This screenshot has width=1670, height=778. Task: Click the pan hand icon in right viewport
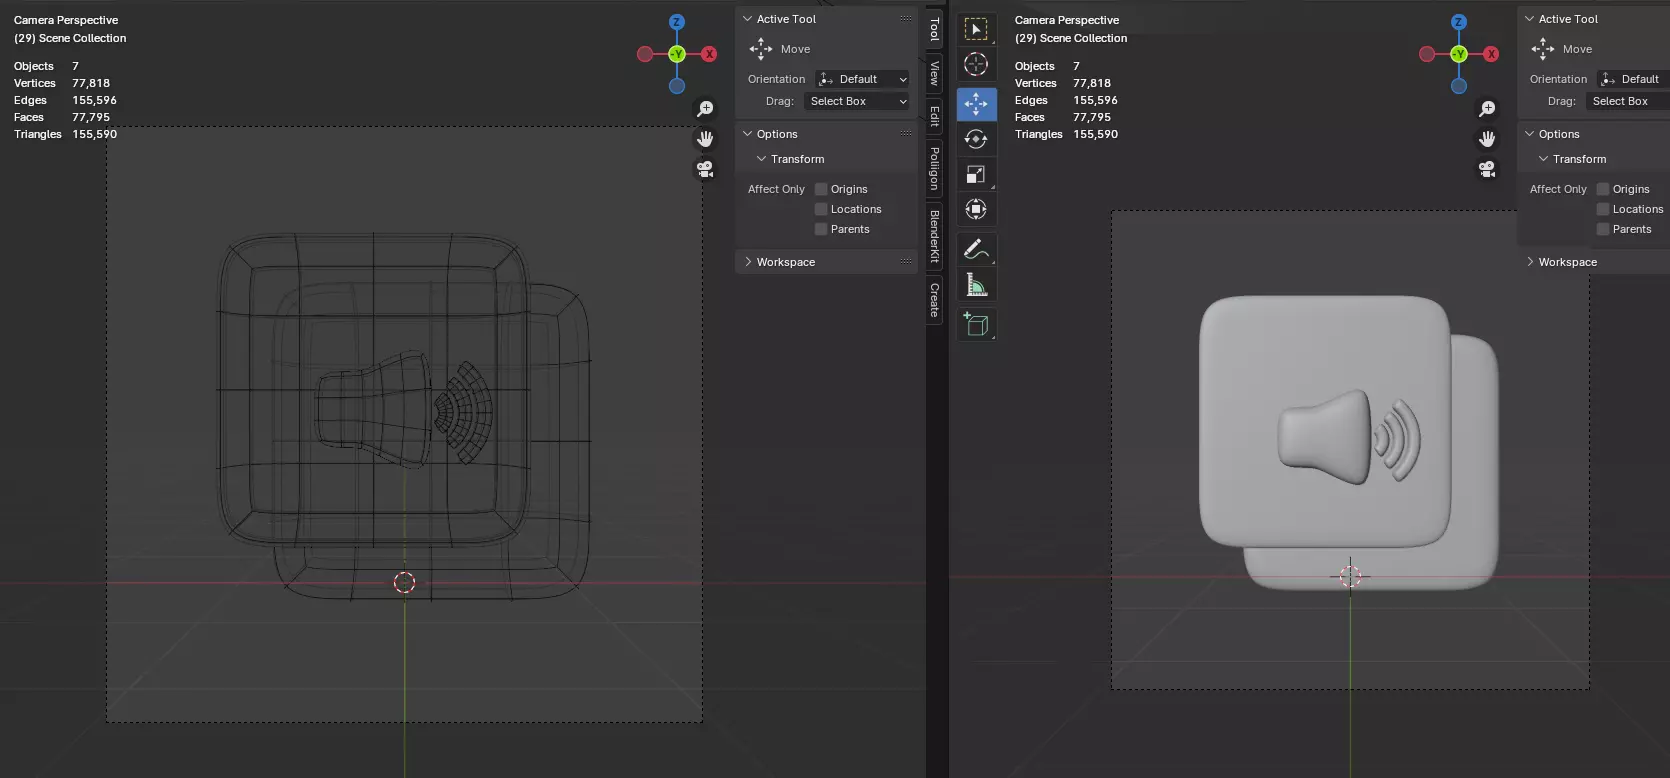[x=1487, y=139]
